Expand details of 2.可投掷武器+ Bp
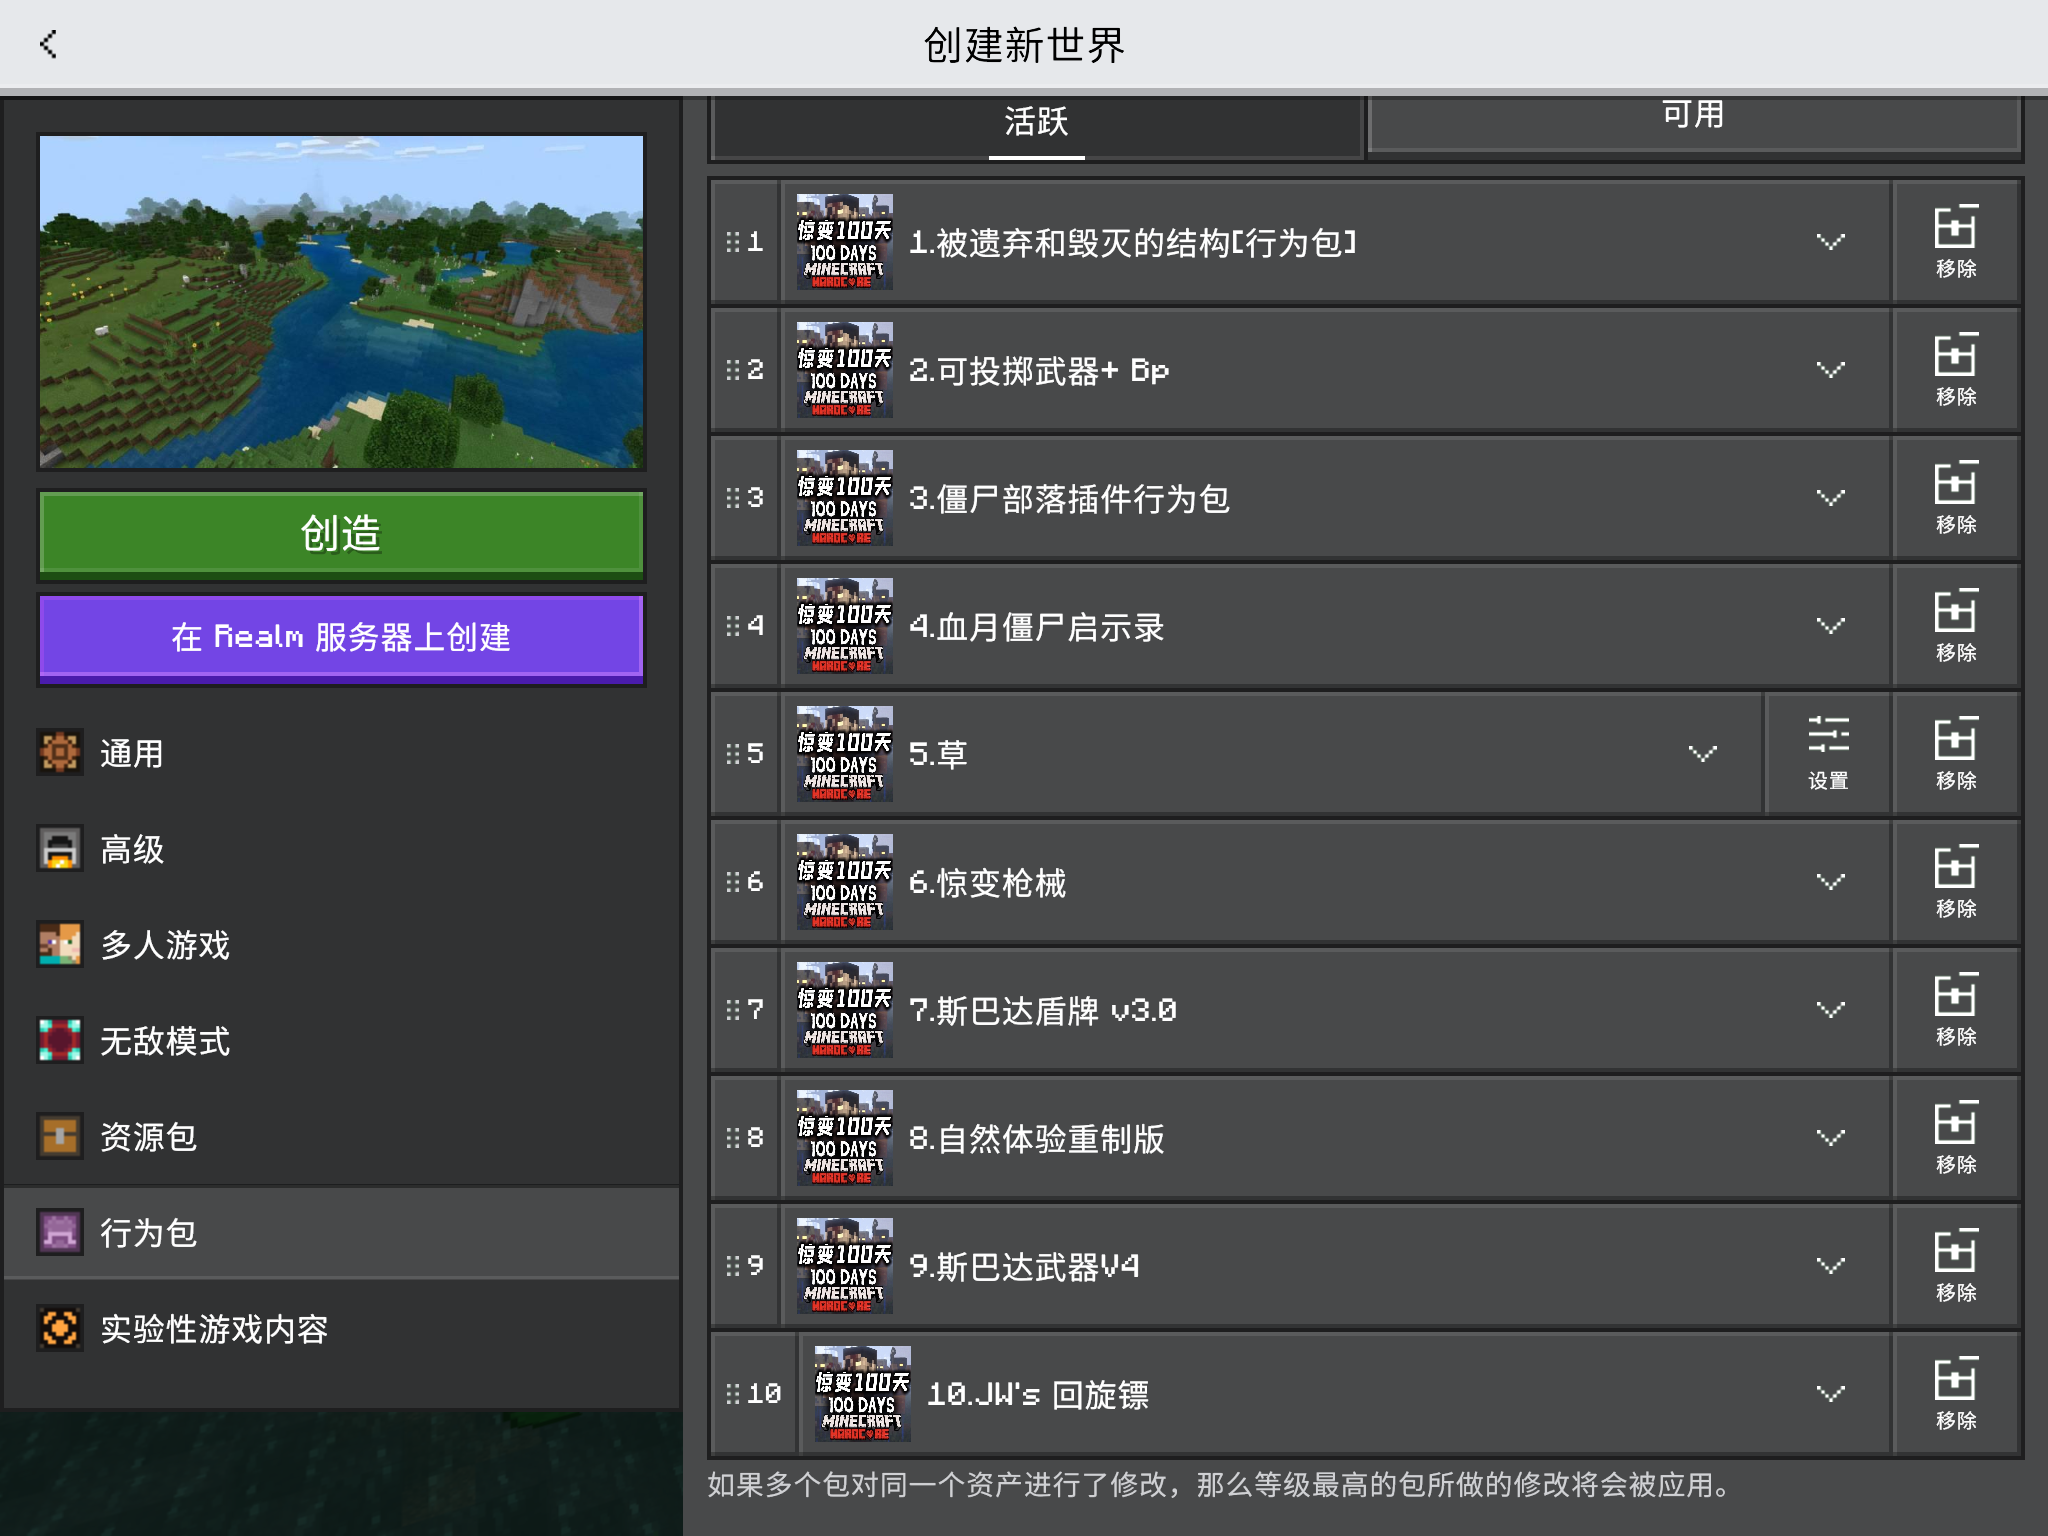The height and width of the screenshot is (1536, 2048). click(x=1830, y=370)
